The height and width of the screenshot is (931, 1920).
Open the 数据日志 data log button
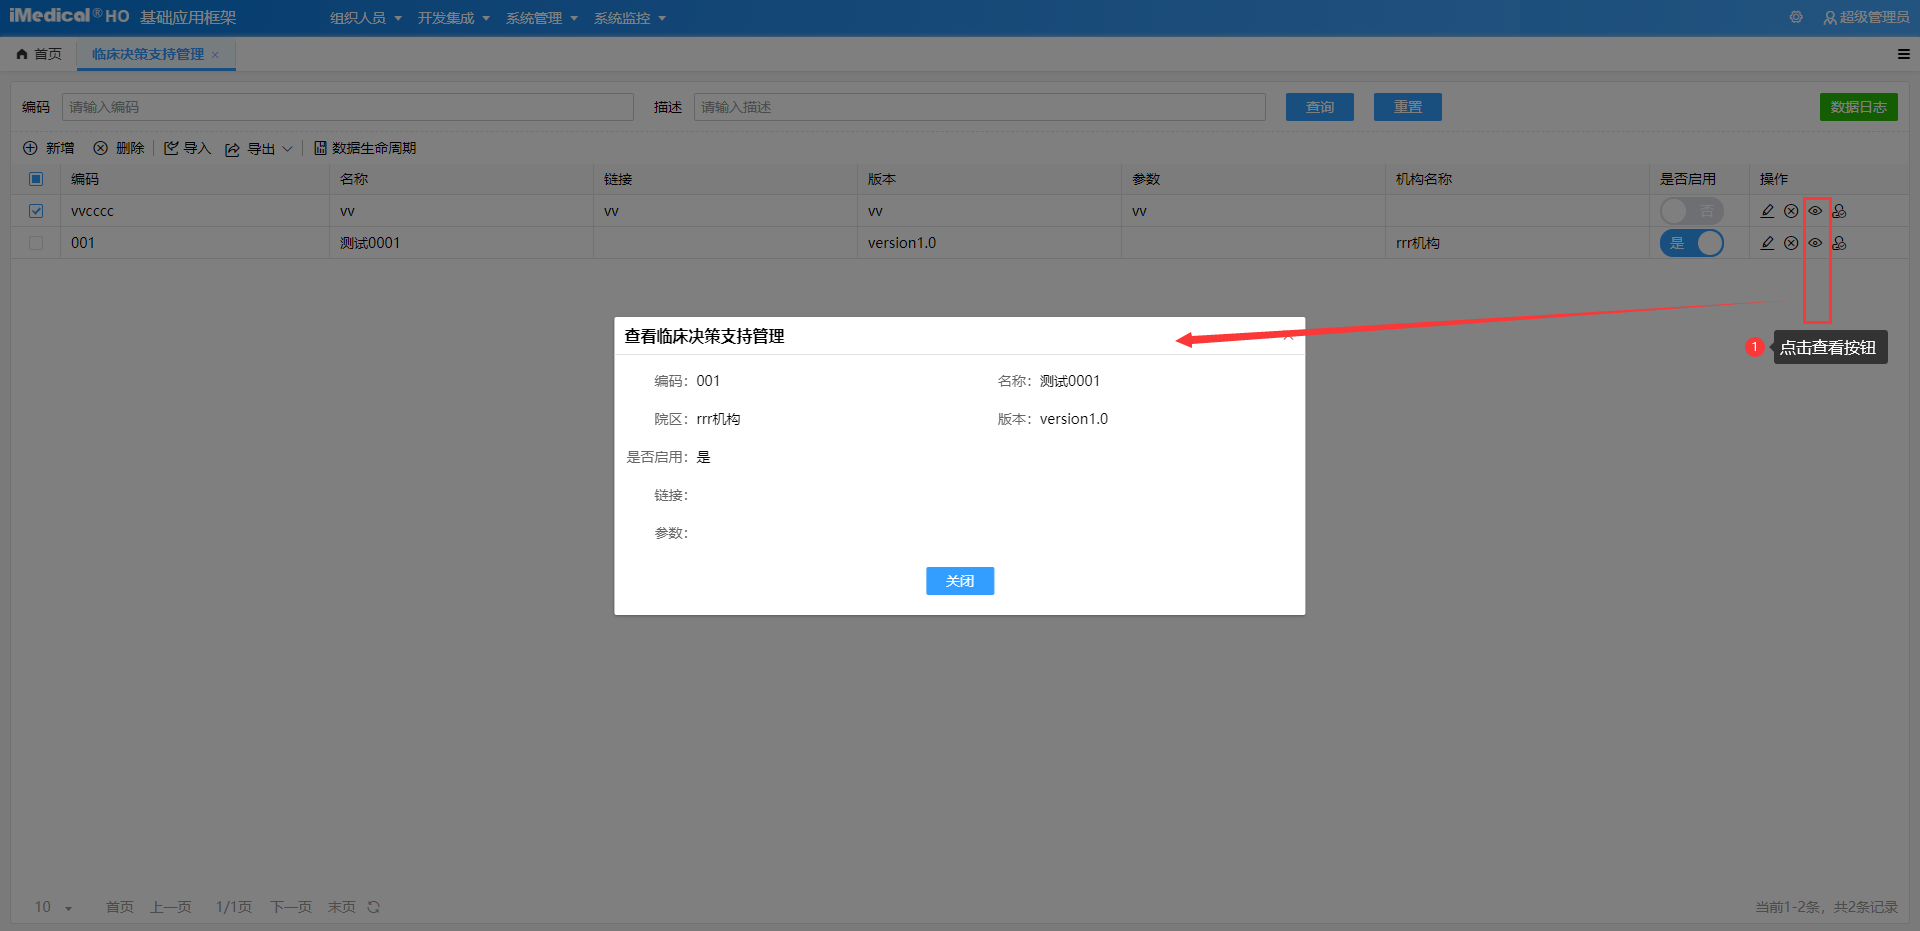click(1858, 107)
